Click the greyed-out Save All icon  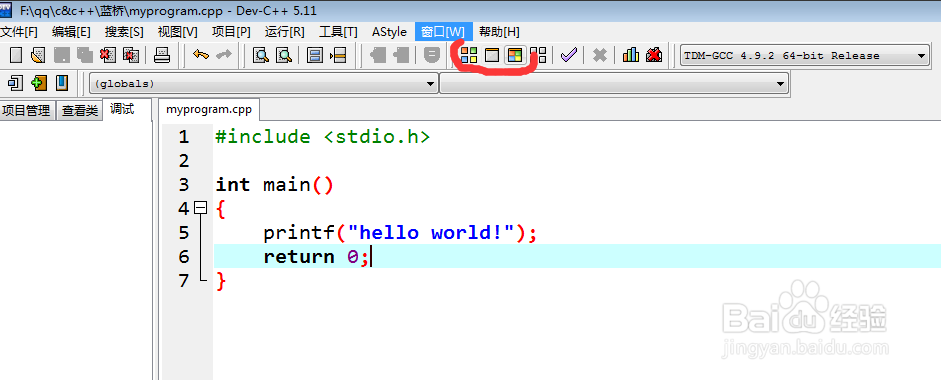(x=85, y=56)
